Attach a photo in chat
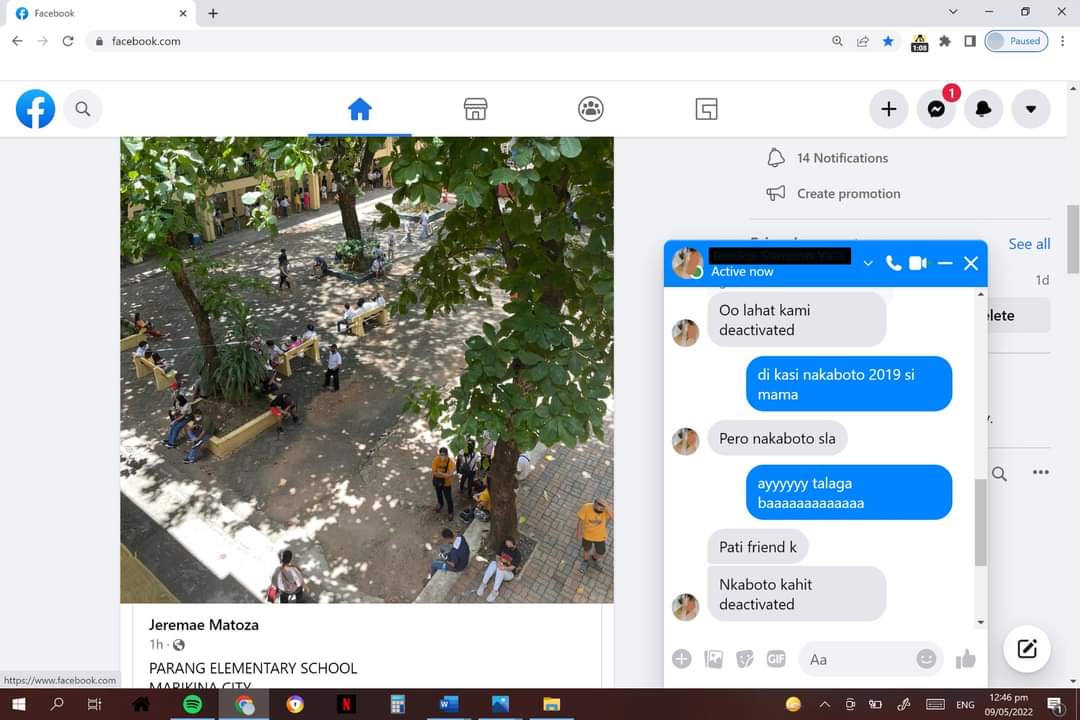The width and height of the screenshot is (1080, 720). coord(714,659)
